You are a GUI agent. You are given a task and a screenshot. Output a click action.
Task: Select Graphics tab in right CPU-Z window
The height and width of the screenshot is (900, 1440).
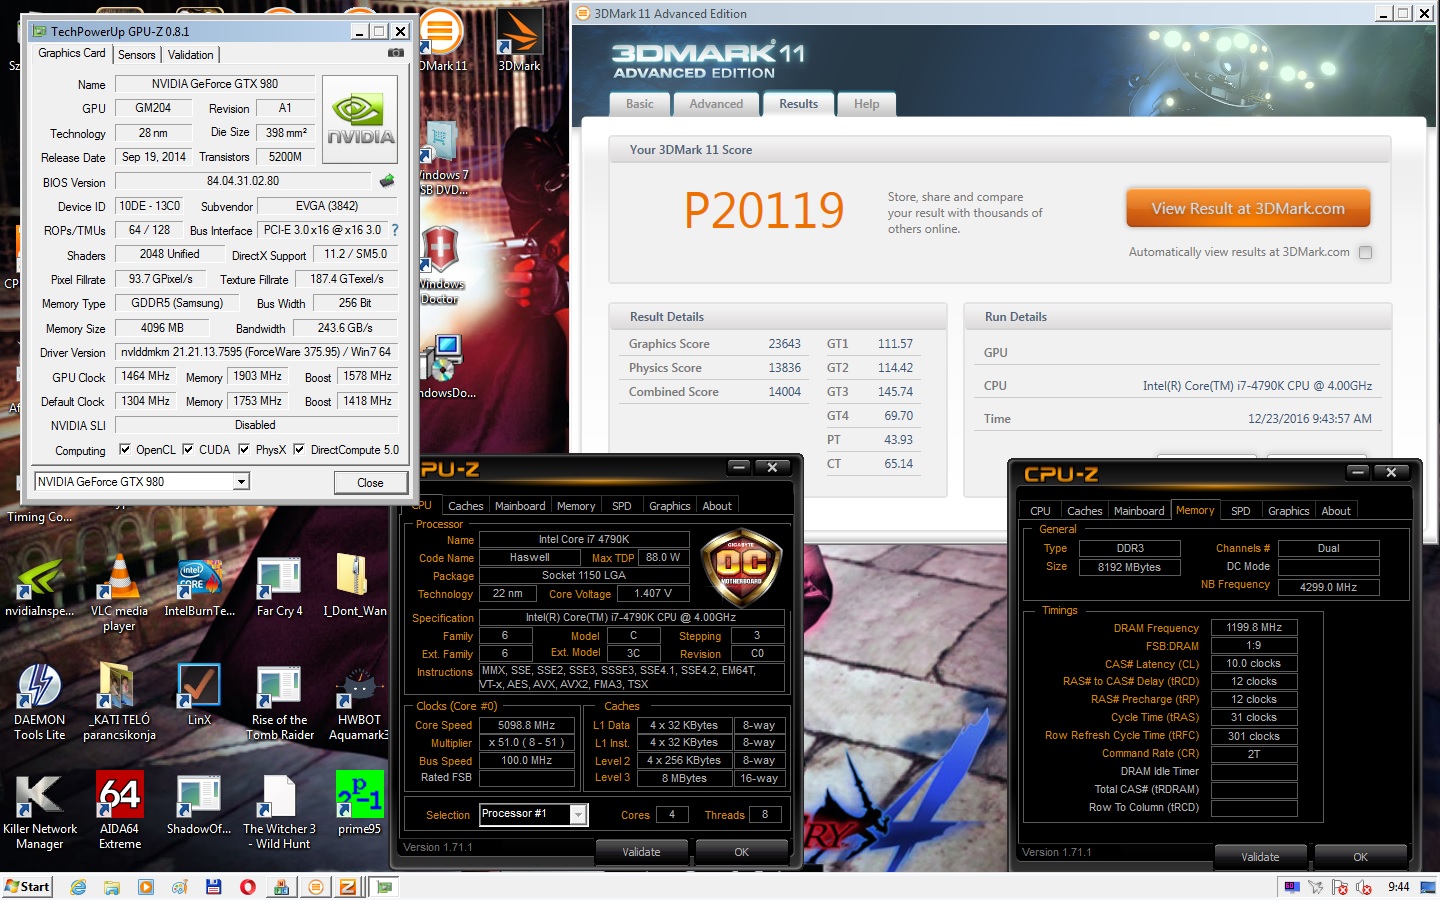1288,511
